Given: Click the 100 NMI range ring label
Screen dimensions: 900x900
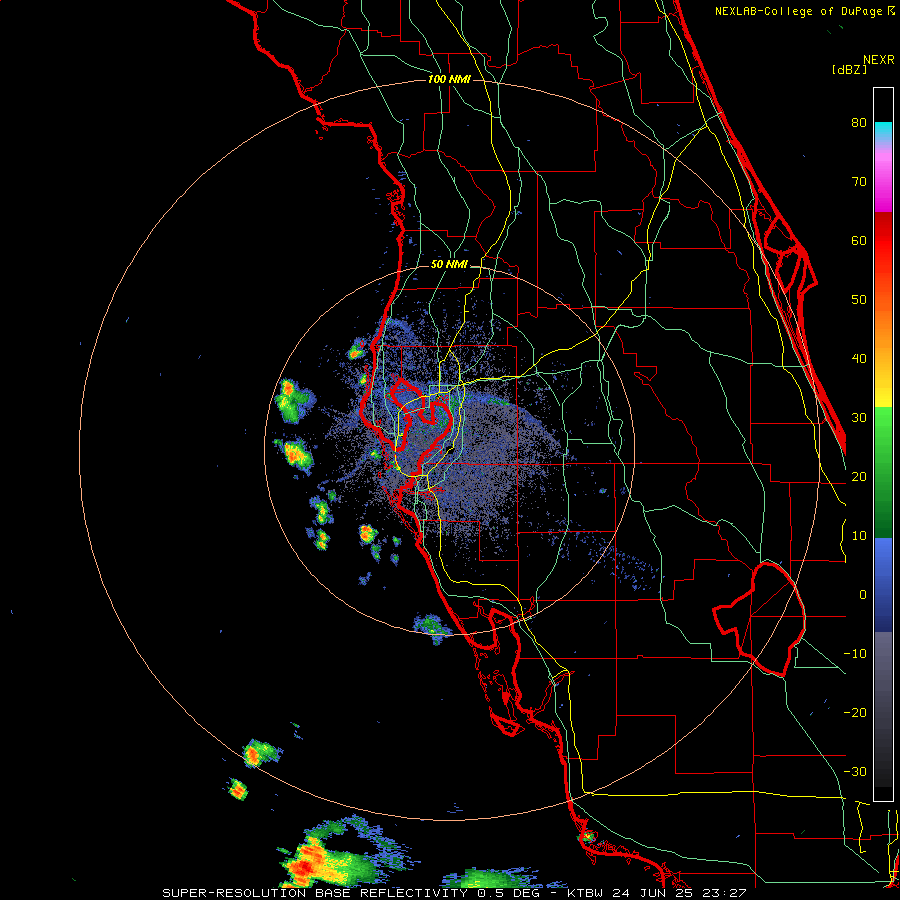Looking at the screenshot, I should pyautogui.click(x=449, y=79).
